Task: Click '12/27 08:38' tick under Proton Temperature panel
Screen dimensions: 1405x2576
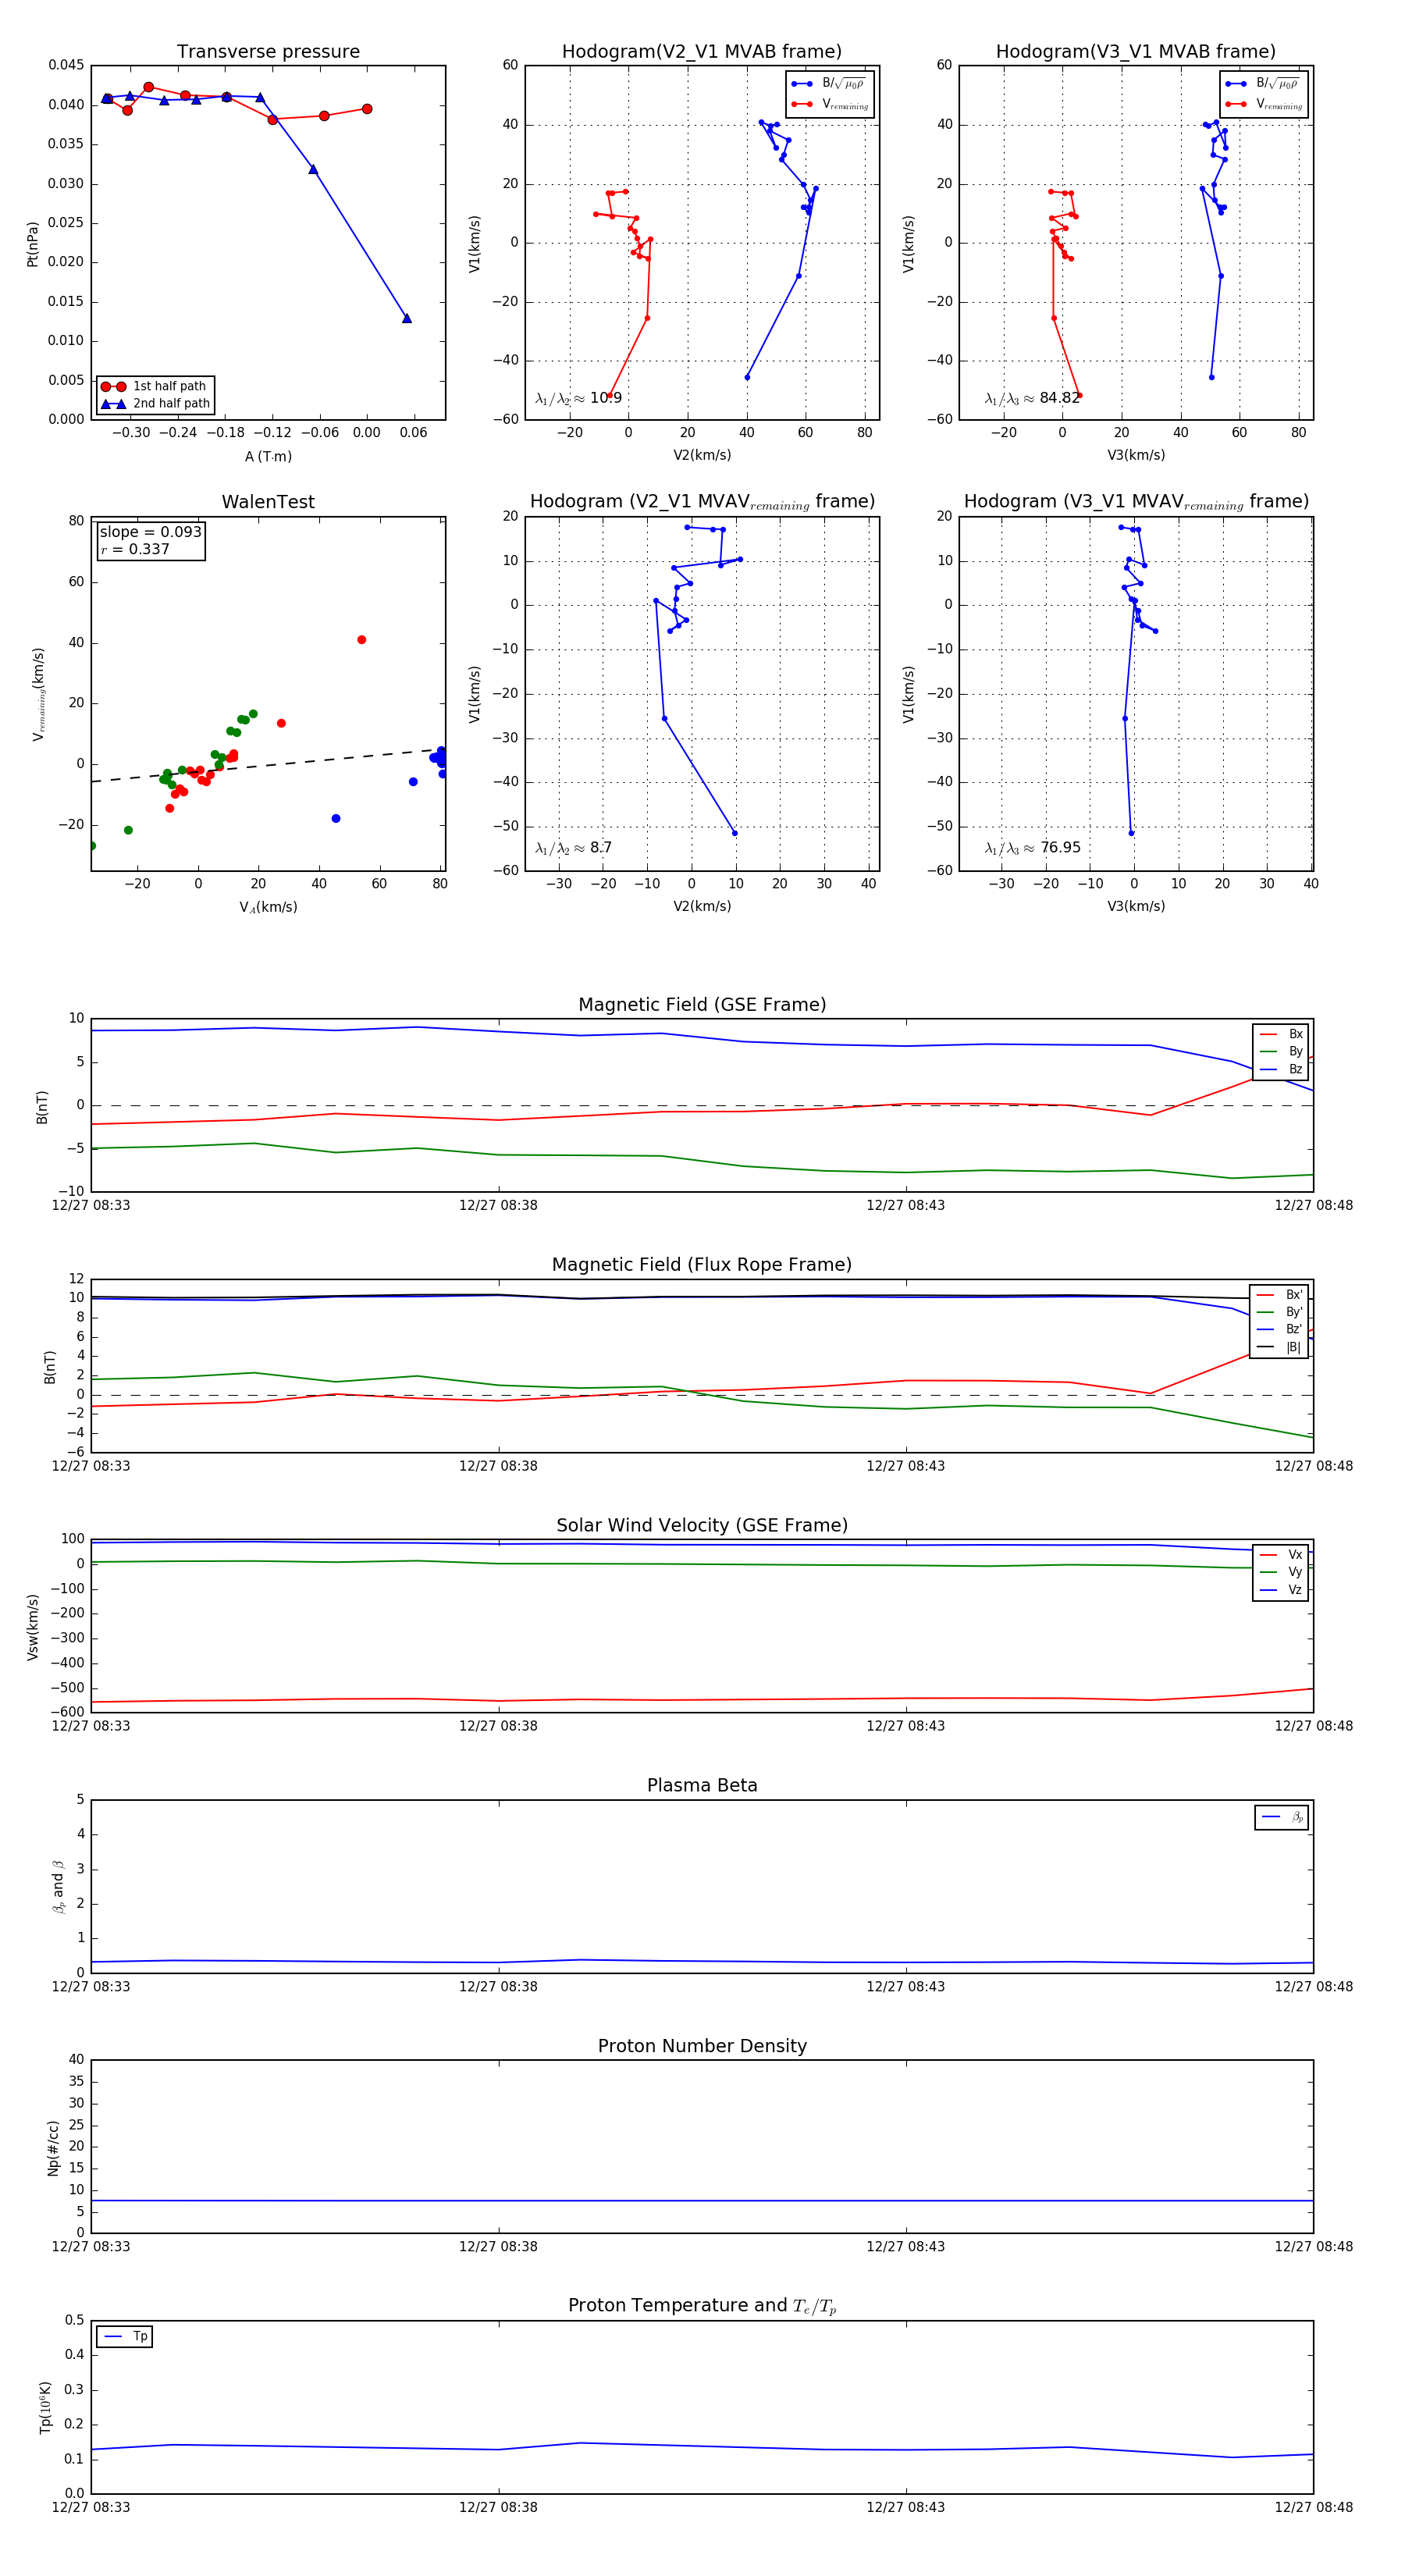Action: 498,2507
